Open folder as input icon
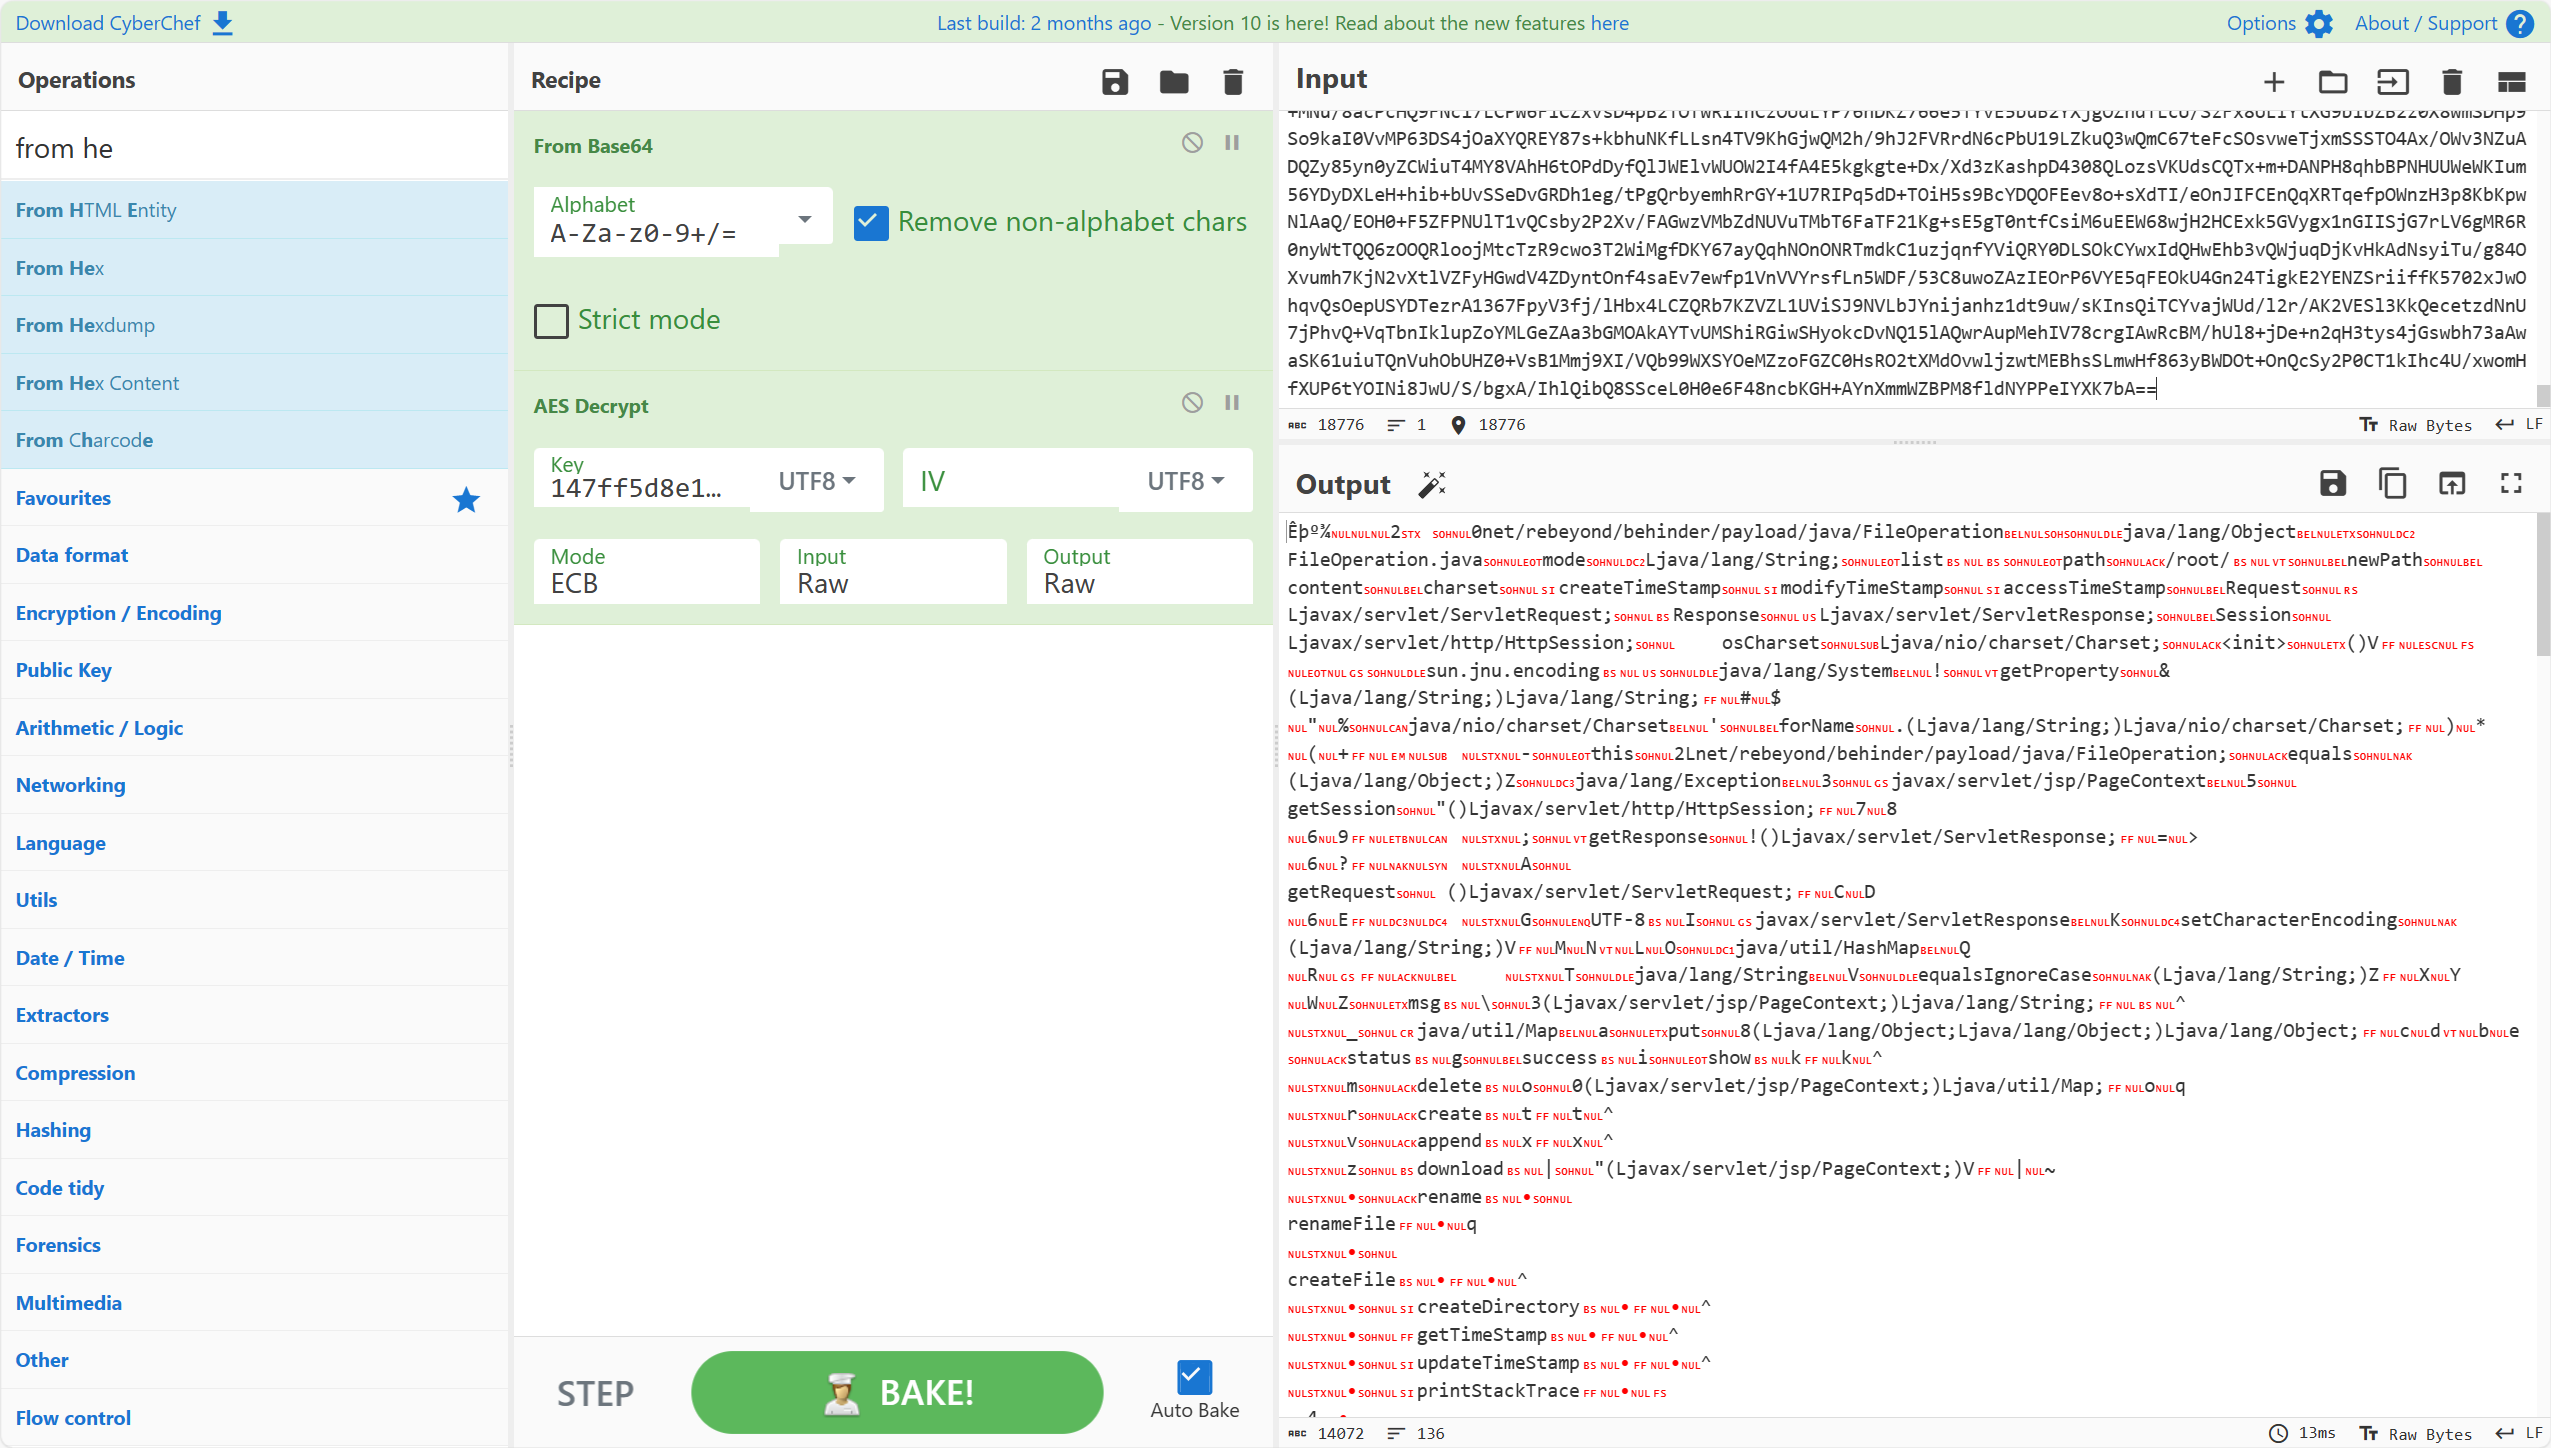Viewport: 2551px width, 1448px height. coord(2333,81)
